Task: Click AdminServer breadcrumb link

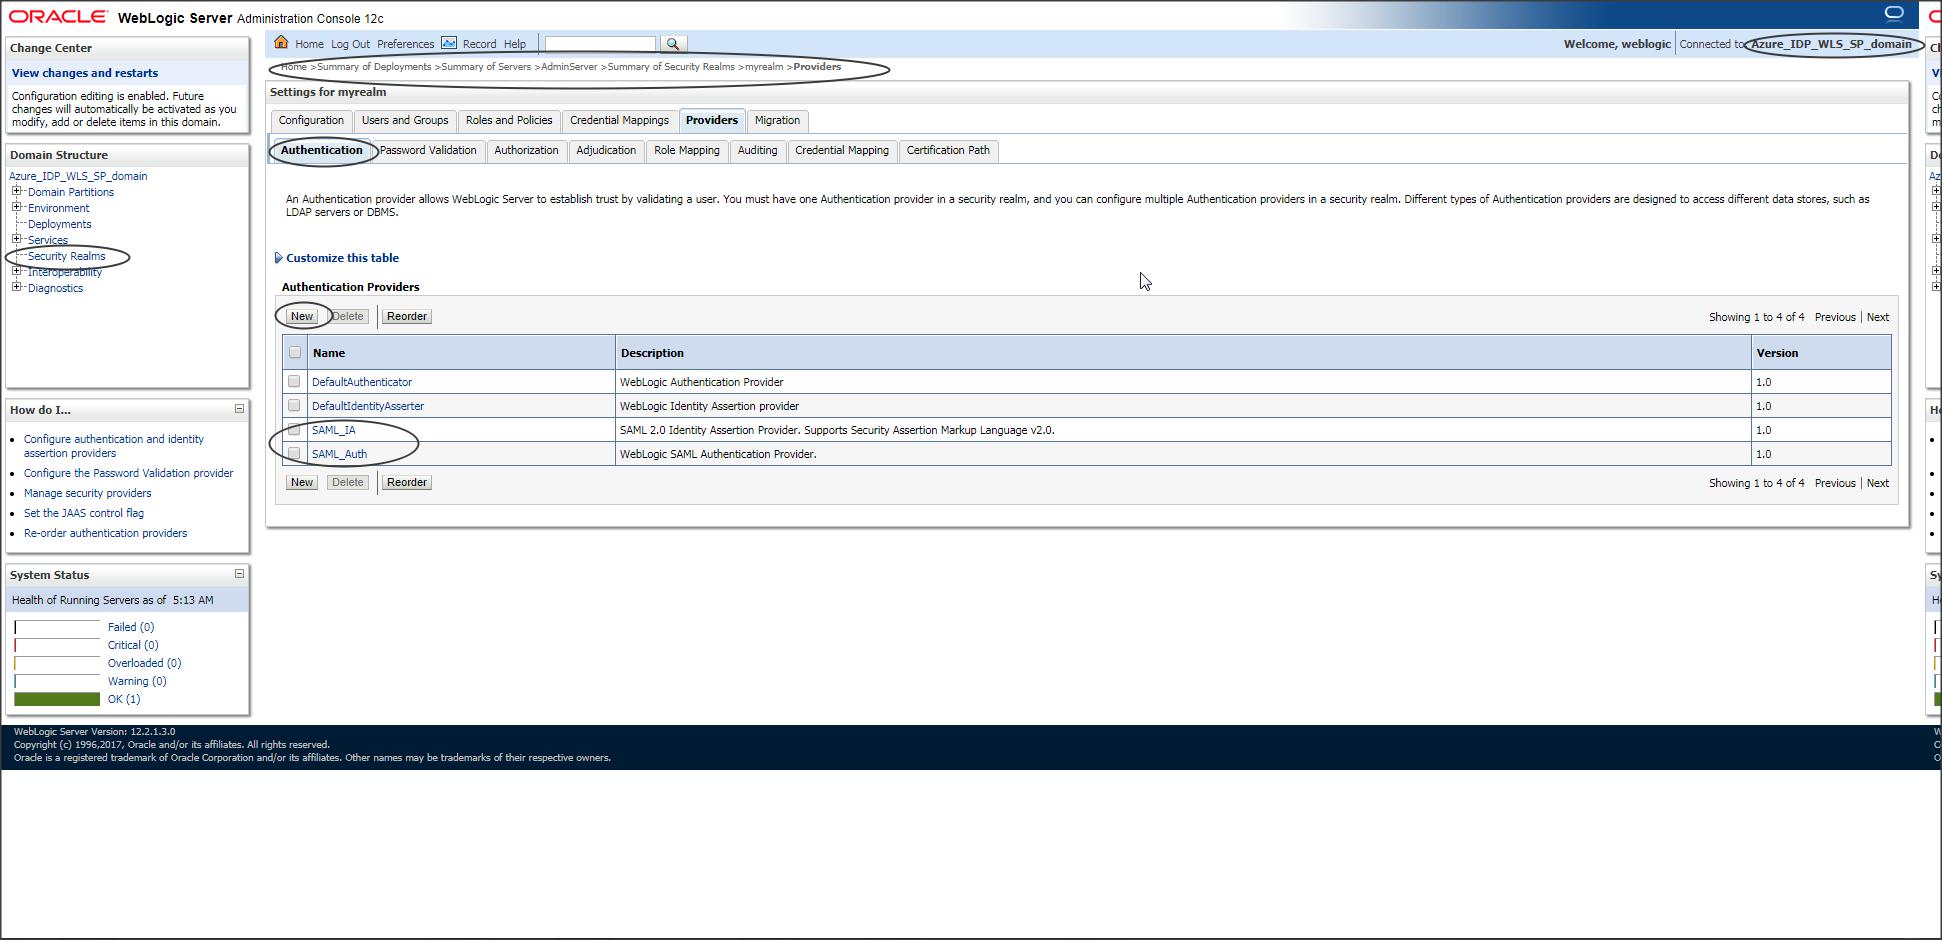Action: 569,67
